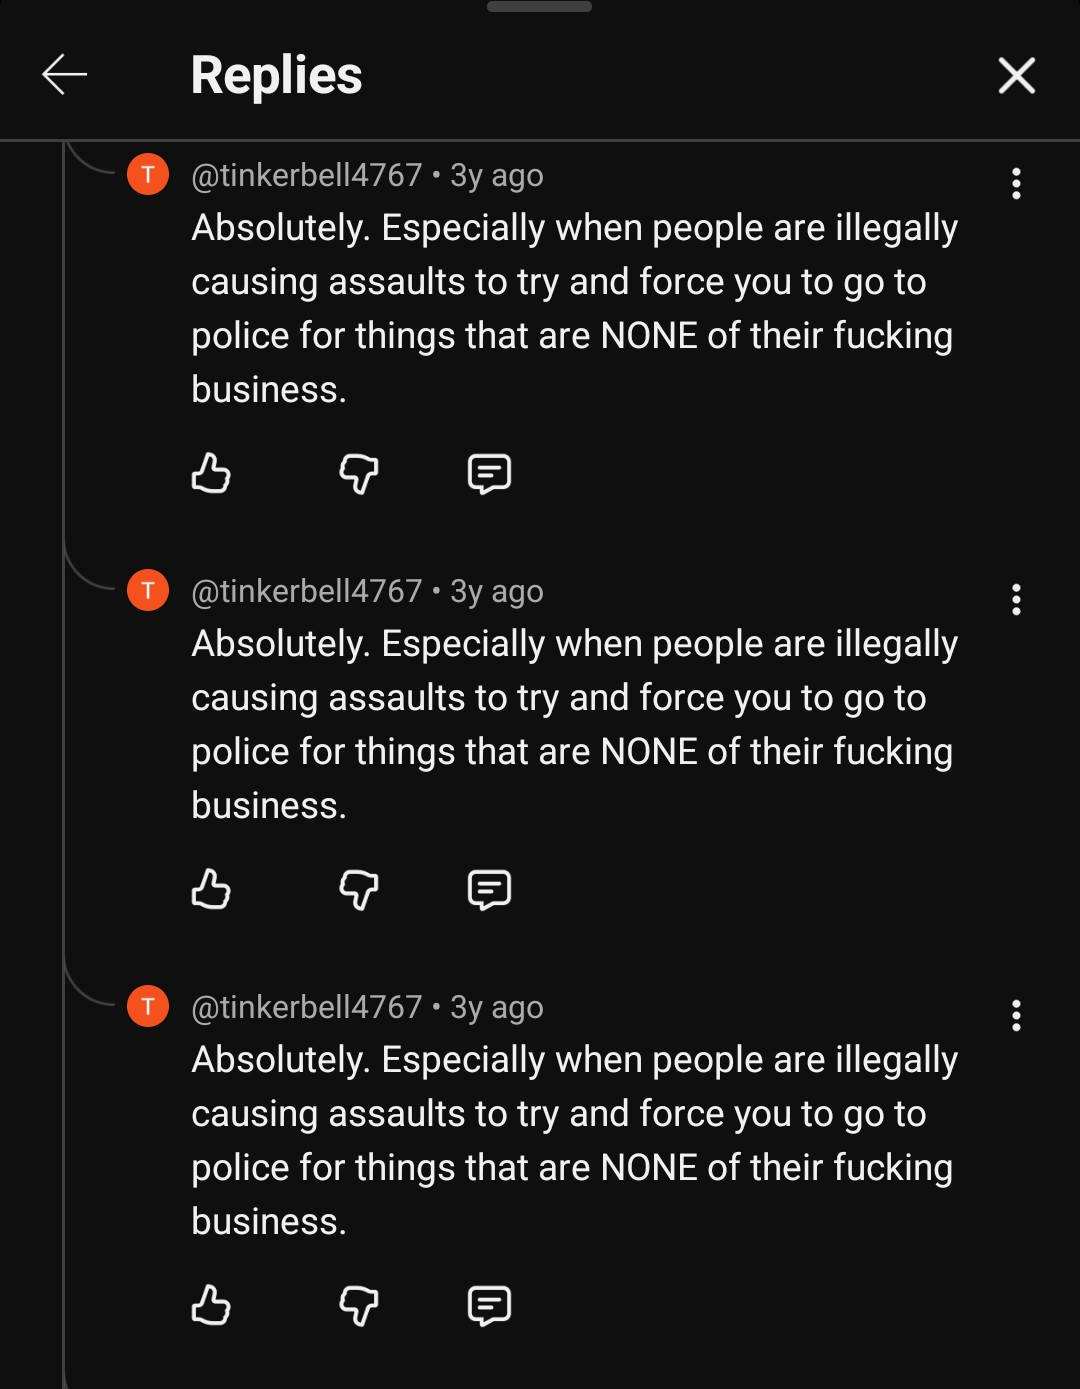Go back using the left arrow

[x=65, y=75]
